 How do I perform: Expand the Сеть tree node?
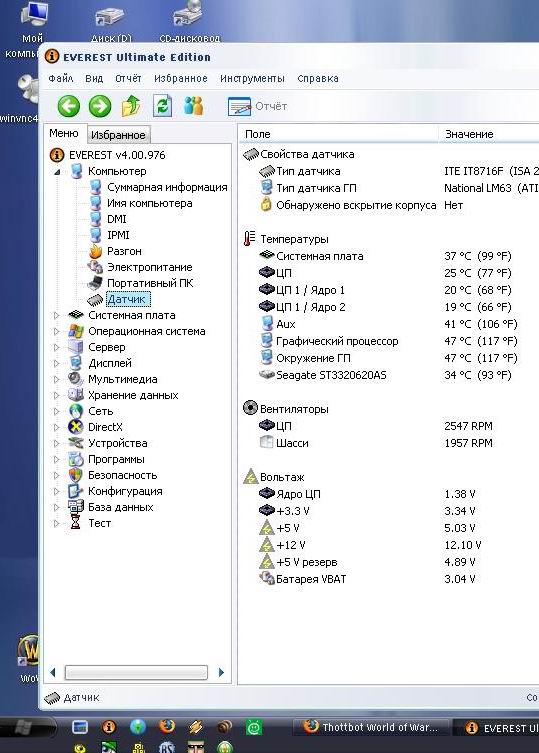[56, 412]
